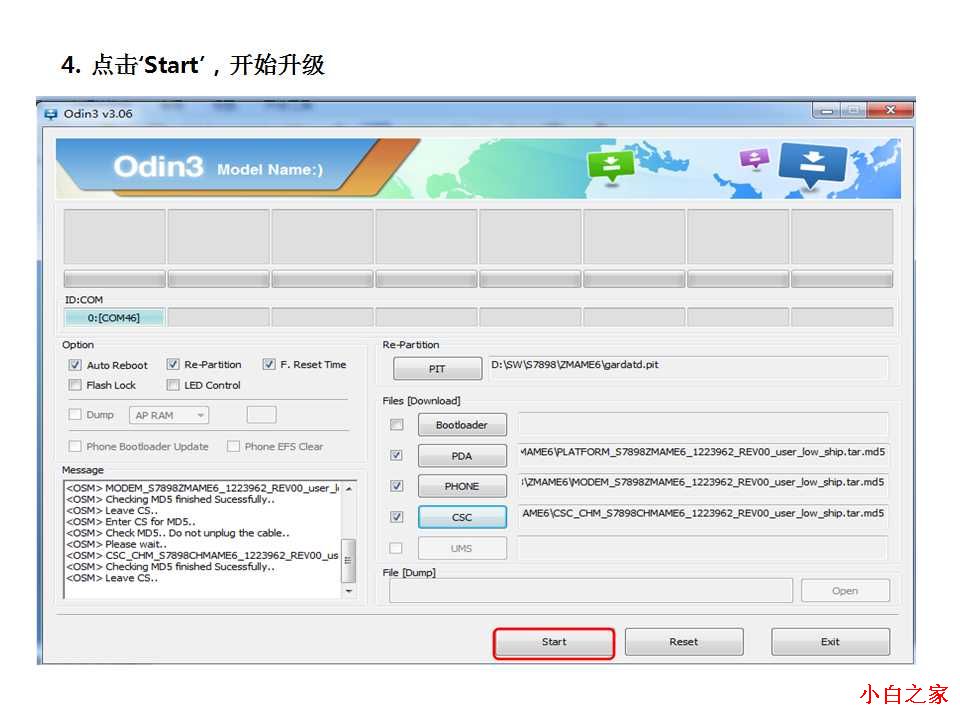
Task: Click the message log scroll up arrow
Action: [349, 489]
